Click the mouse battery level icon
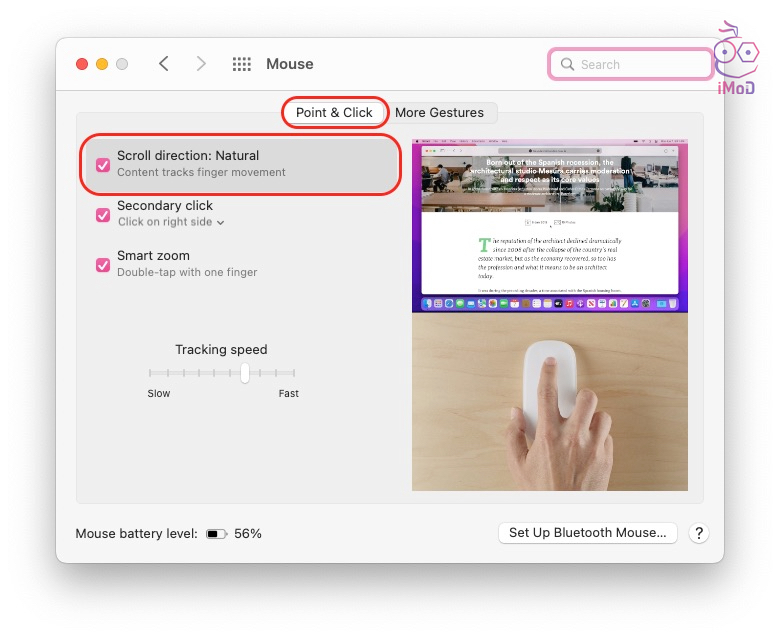This screenshot has width=780, height=637. tap(217, 534)
